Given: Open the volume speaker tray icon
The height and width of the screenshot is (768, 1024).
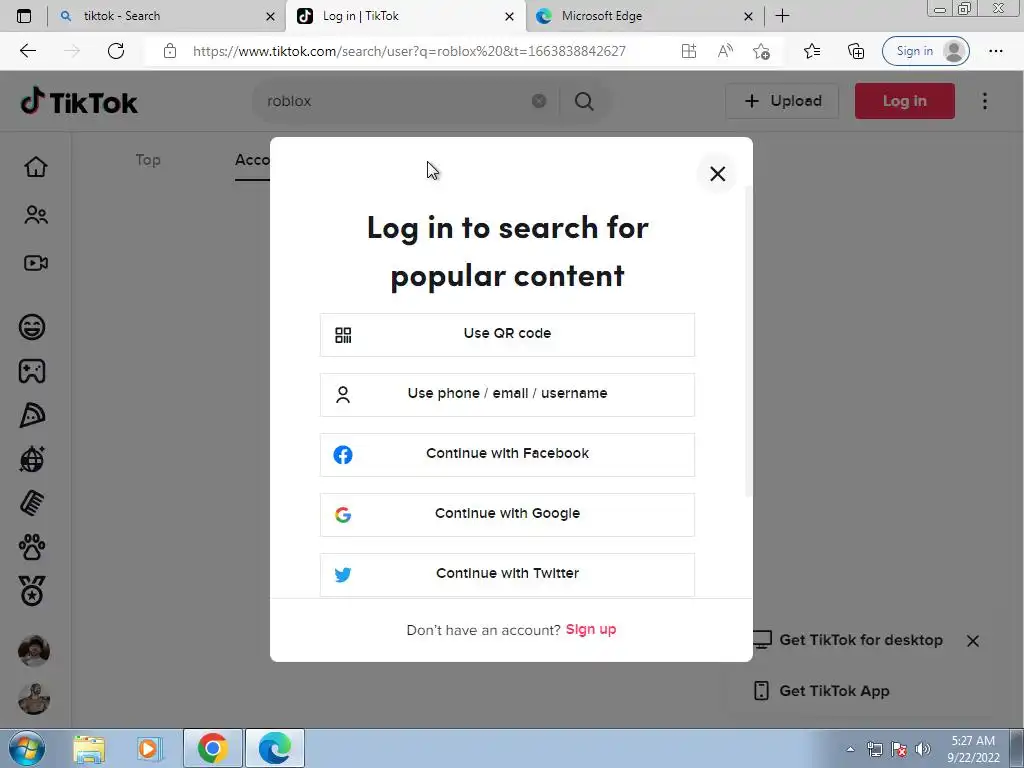Looking at the screenshot, I should [x=923, y=749].
